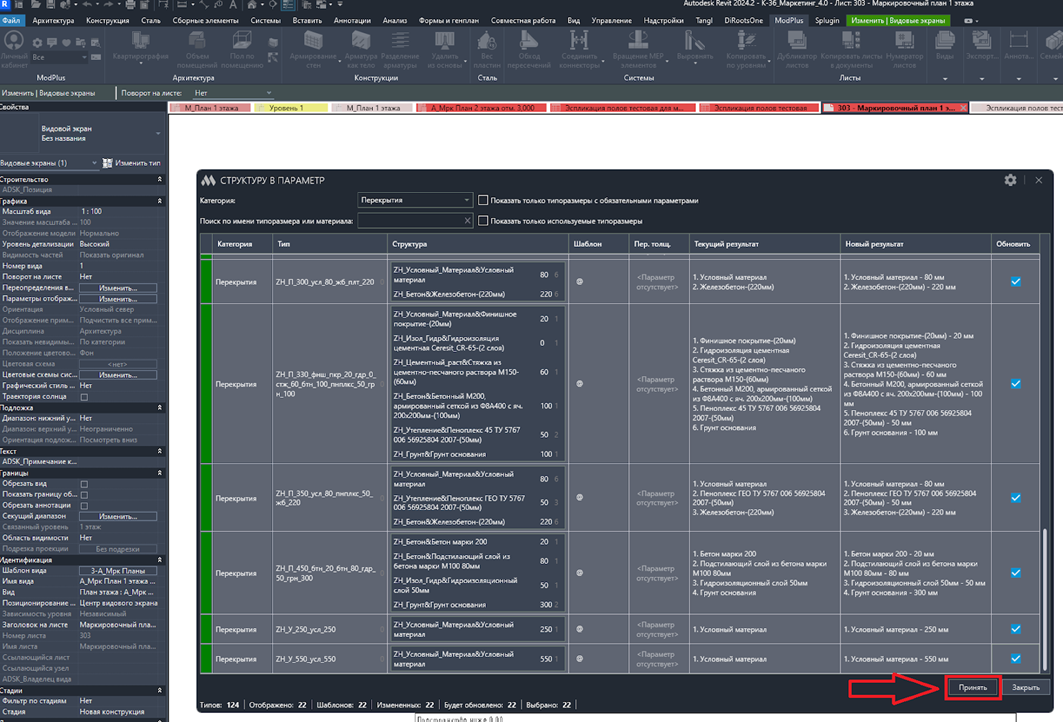Toggle Обрезать аннотации checkbox

(x=84, y=506)
